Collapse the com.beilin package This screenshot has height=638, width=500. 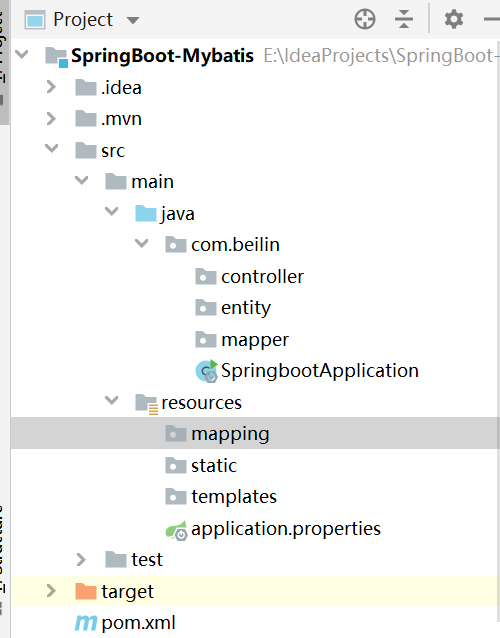[x=141, y=243]
